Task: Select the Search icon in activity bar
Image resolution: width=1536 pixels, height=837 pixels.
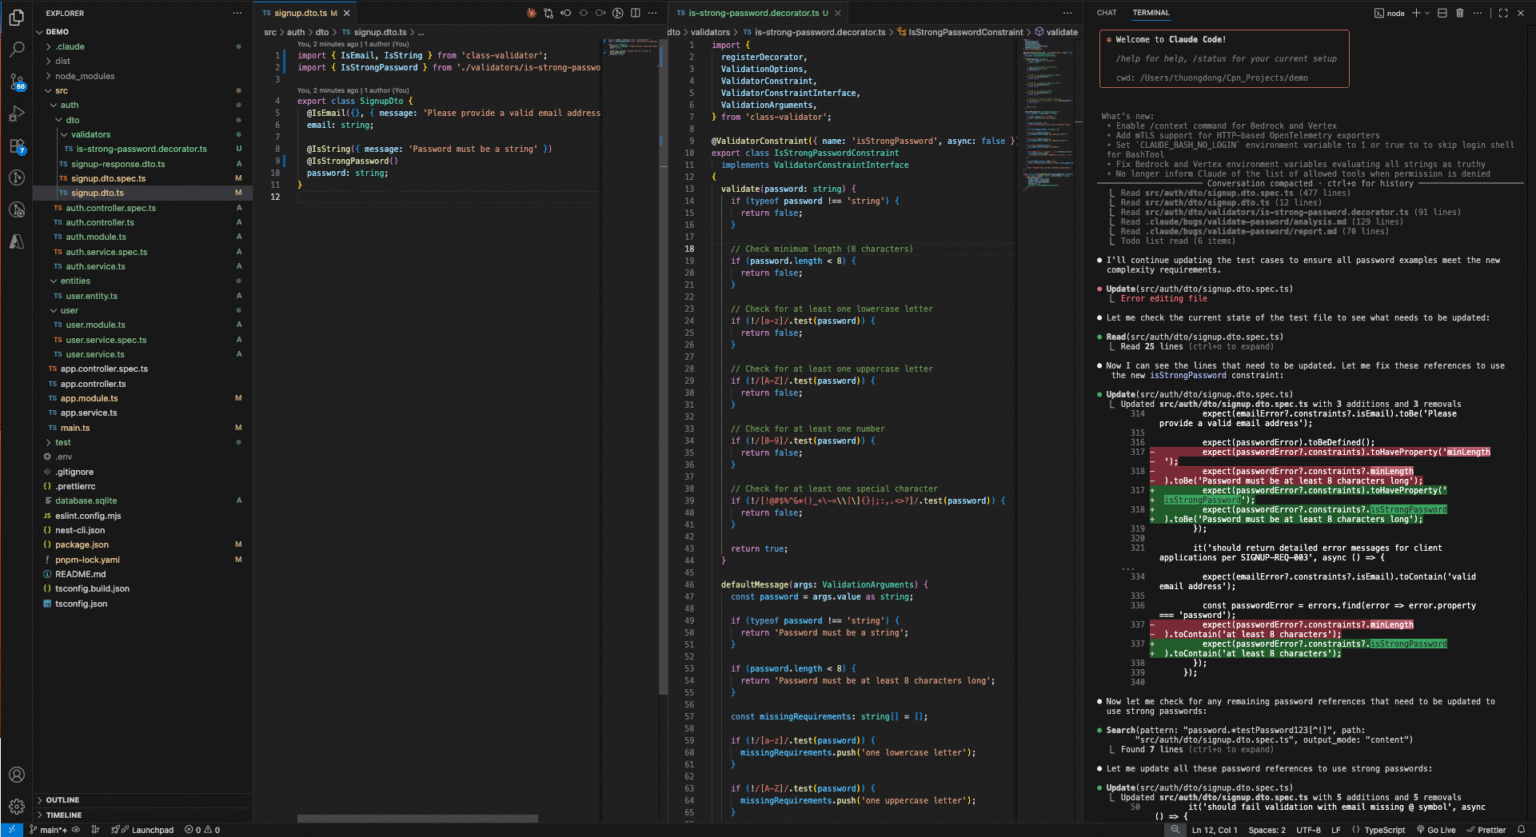Action: pos(15,48)
